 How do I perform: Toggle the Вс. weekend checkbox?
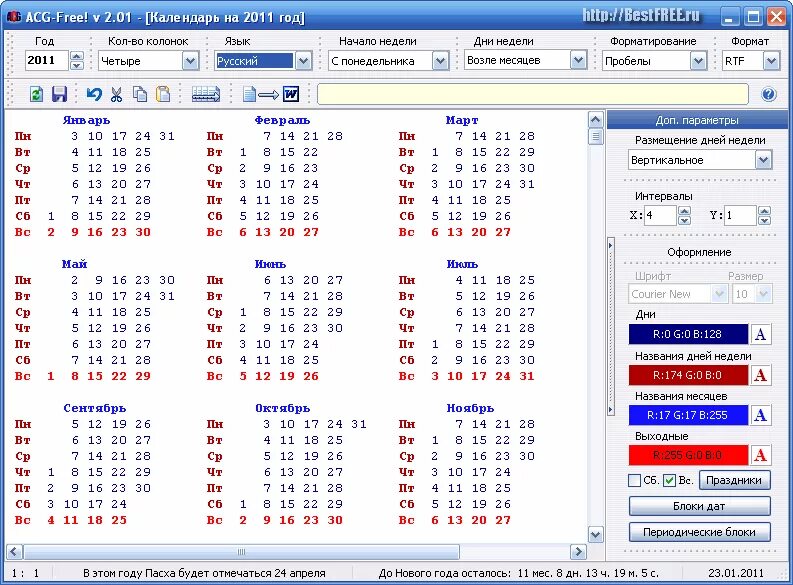pos(669,480)
